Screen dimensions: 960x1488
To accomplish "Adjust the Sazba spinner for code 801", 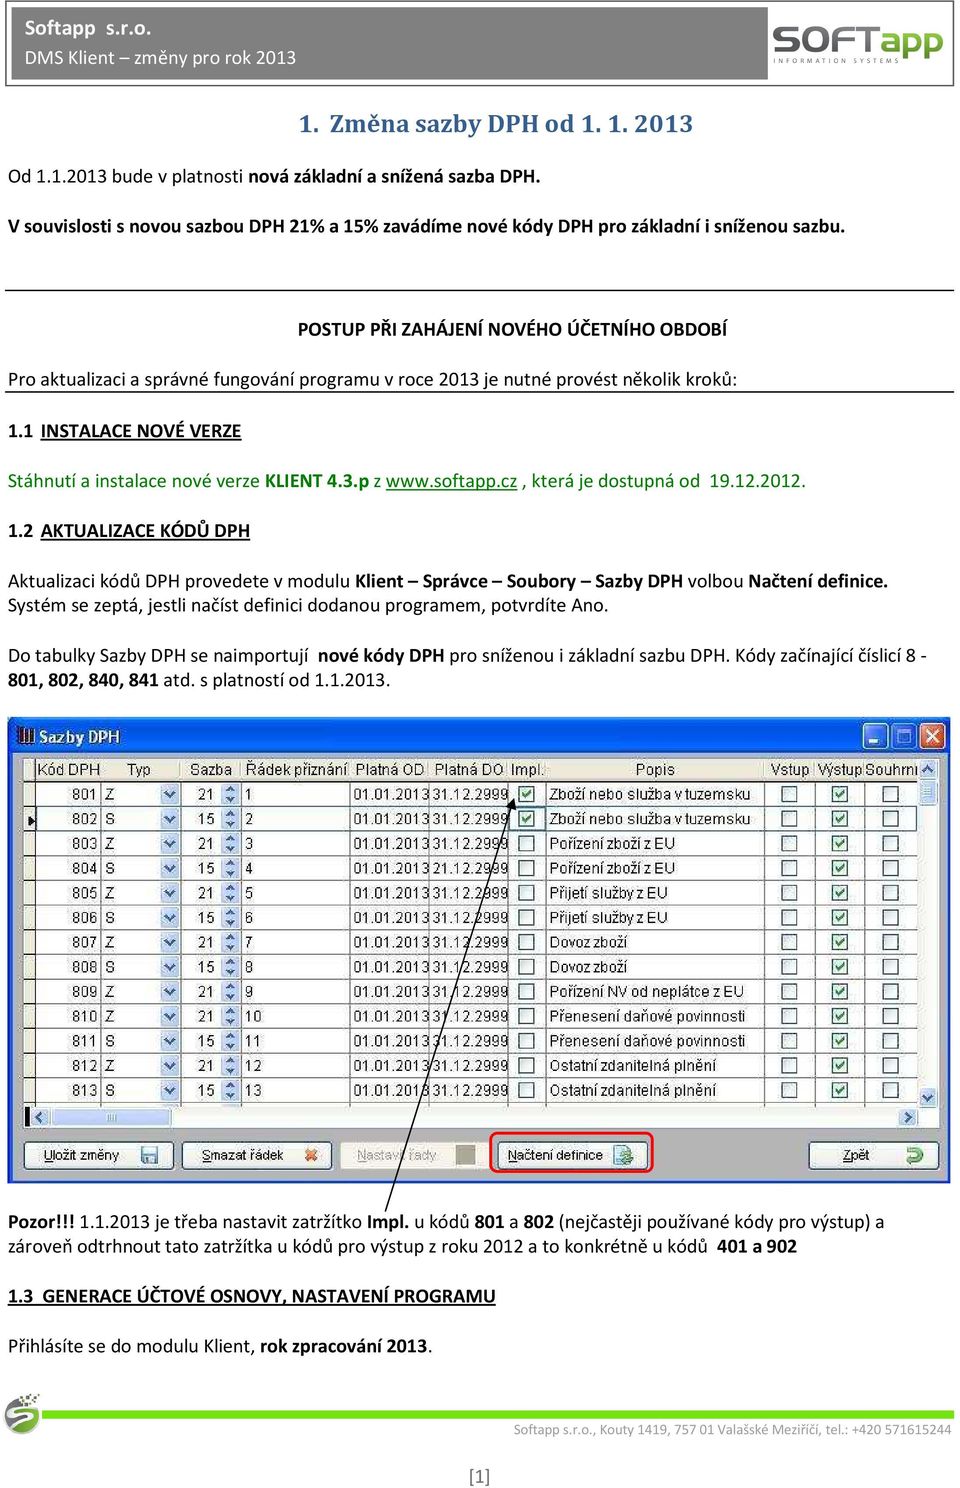I will [x=230, y=794].
